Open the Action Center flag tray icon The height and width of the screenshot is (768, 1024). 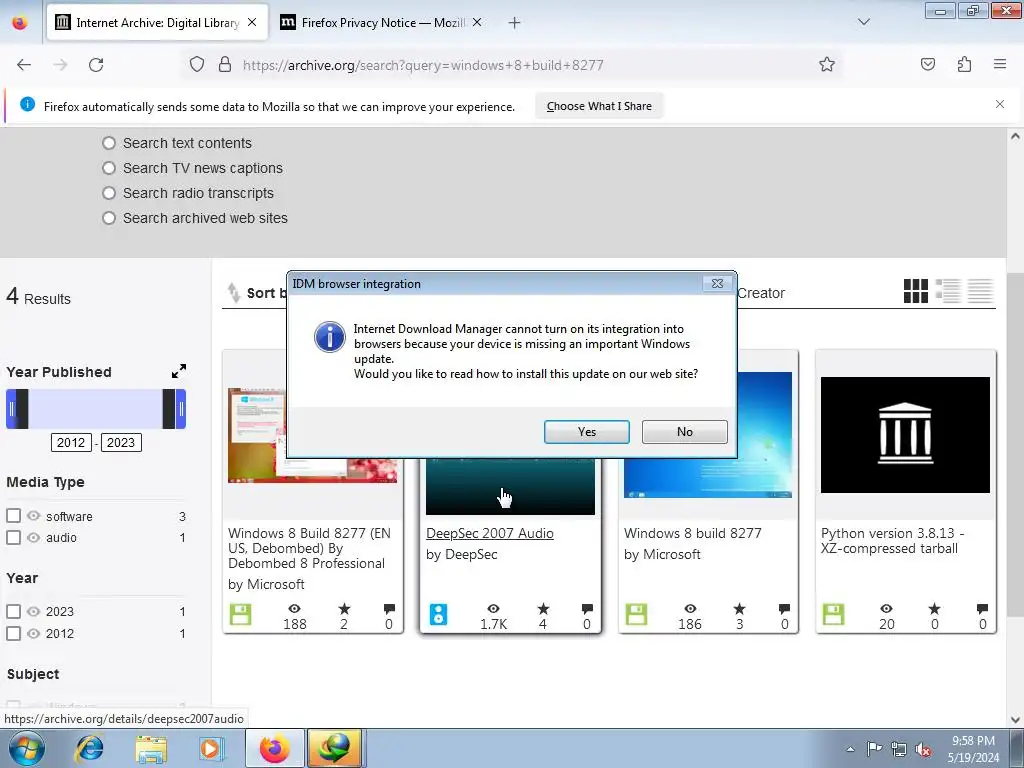[874, 749]
